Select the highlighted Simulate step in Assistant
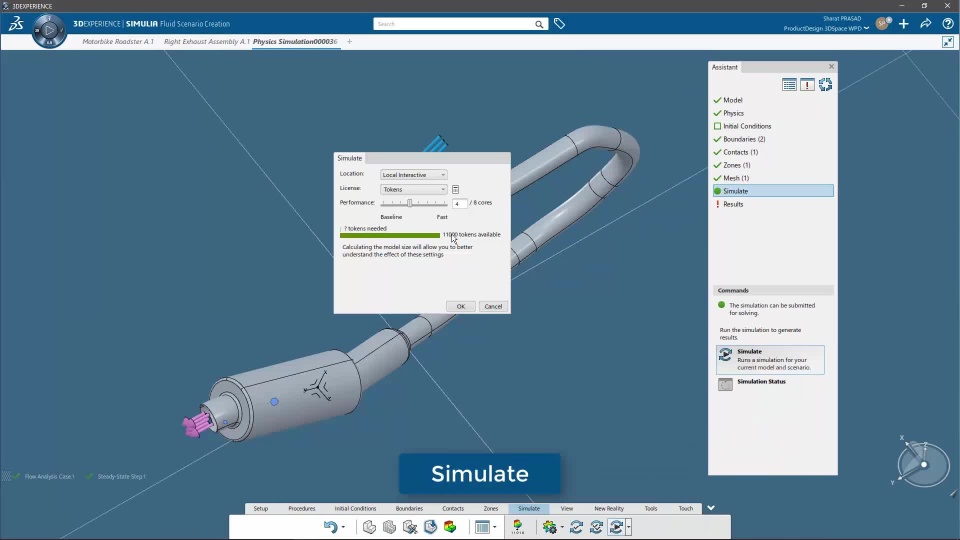The height and width of the screenshot is (540, 960). [773, 191]
